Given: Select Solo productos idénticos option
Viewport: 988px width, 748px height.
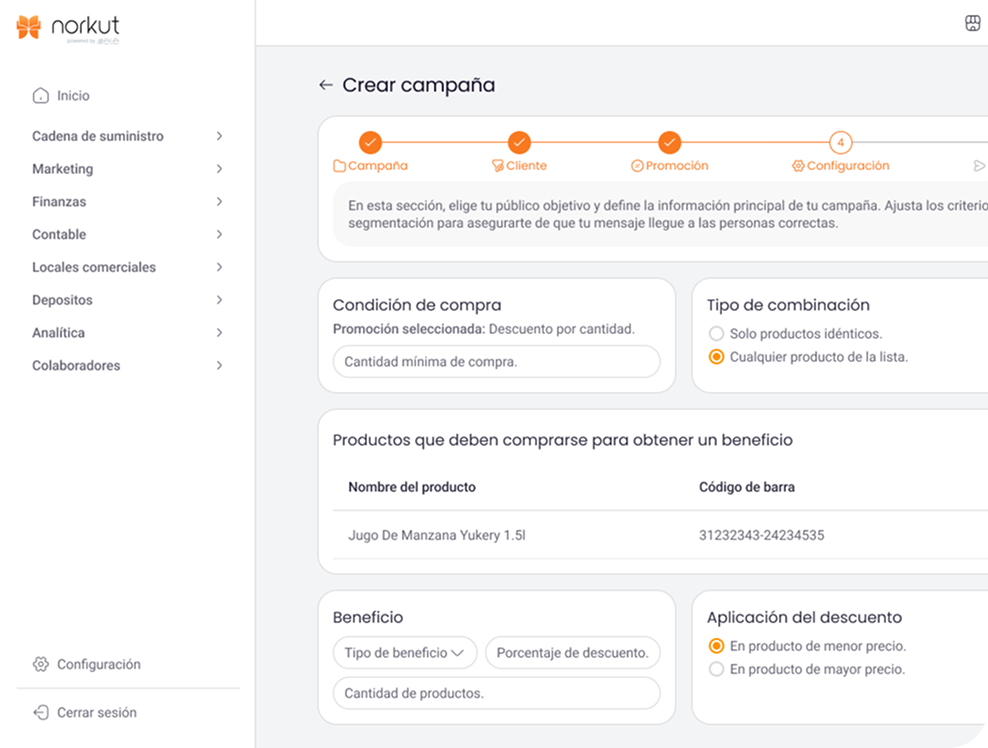Looking at the screenshot, I should coord(716,334).
